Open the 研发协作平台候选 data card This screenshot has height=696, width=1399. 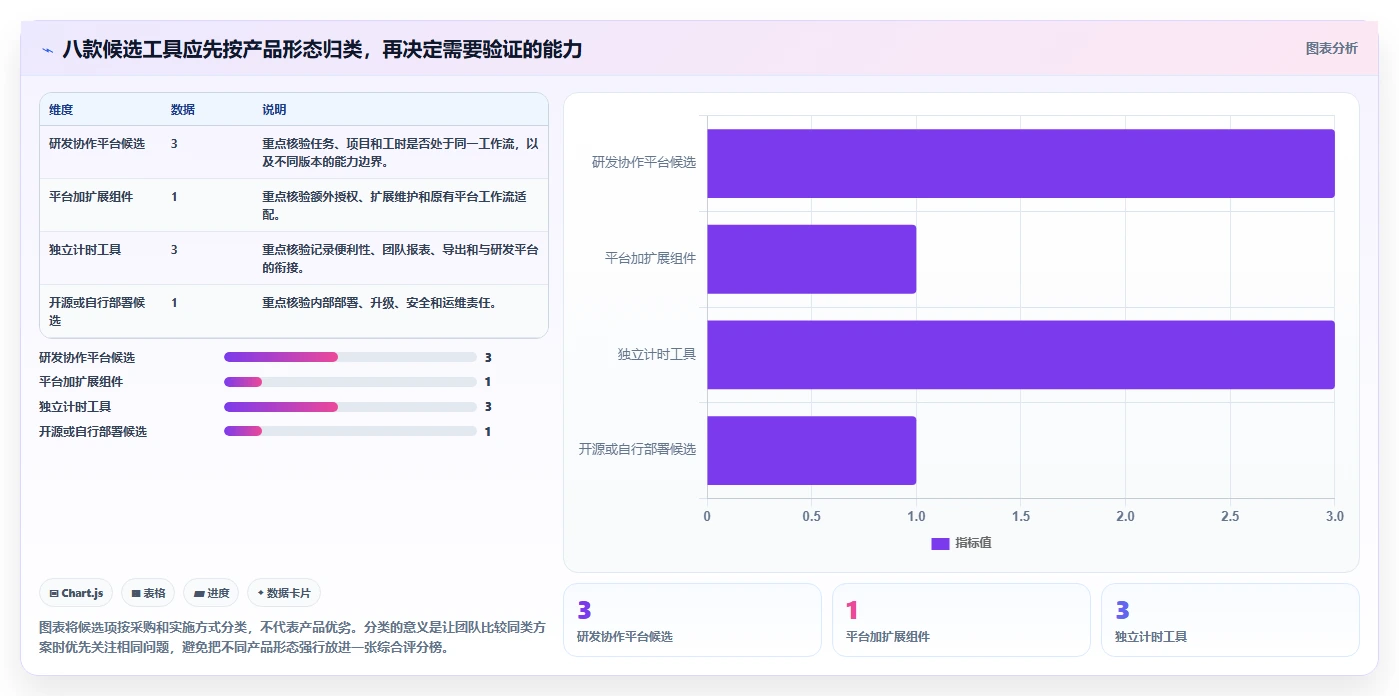point(692,620)
